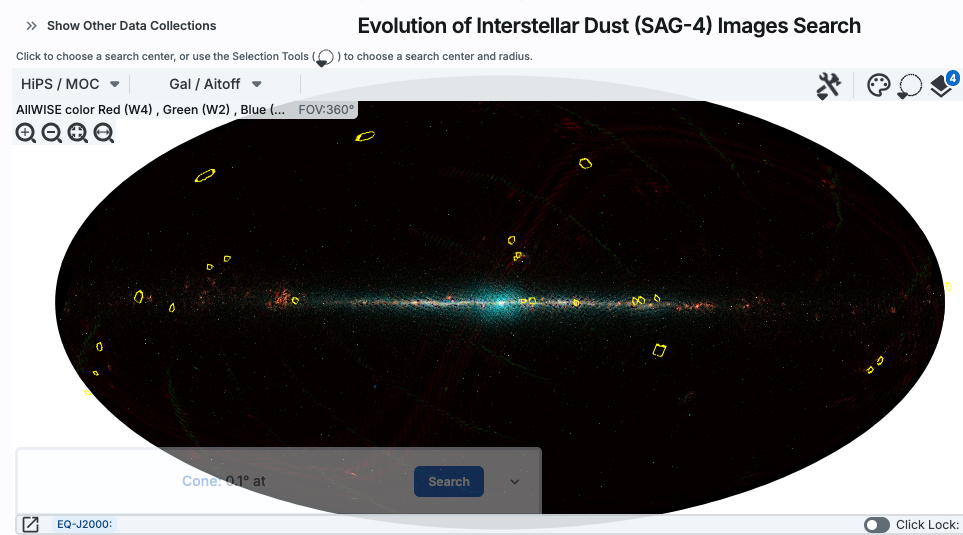Image resolution: width=963 pixels, height=535 pixels.
Task: Expand Show Other Data Collections panel
Action: pyautogui.click(x=121, y=26)
